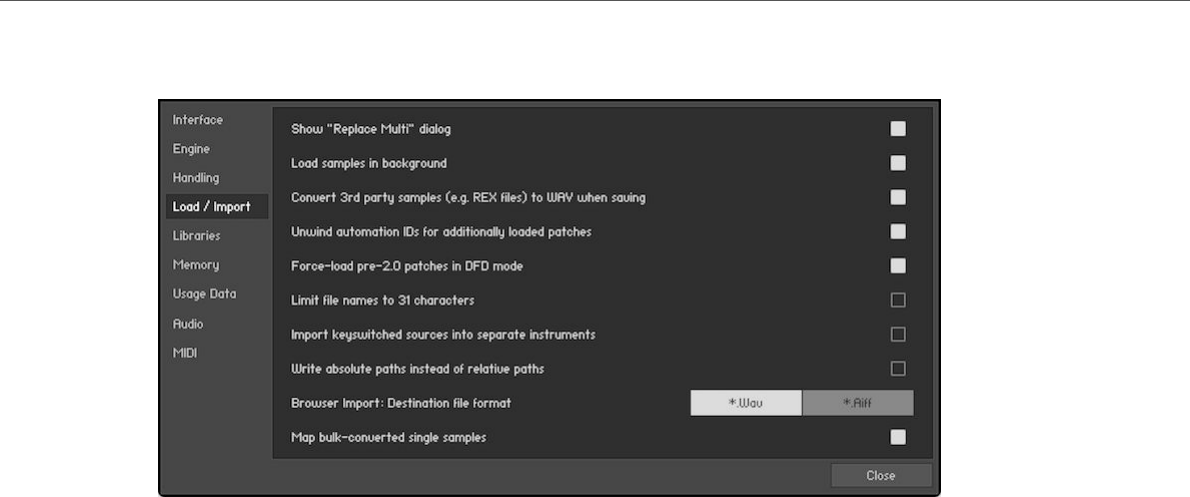Enable Import keyswitched sources into separate instruments
Viewport: 1190px width, 497px height.
pyautogui.click(x=898, y=334)
